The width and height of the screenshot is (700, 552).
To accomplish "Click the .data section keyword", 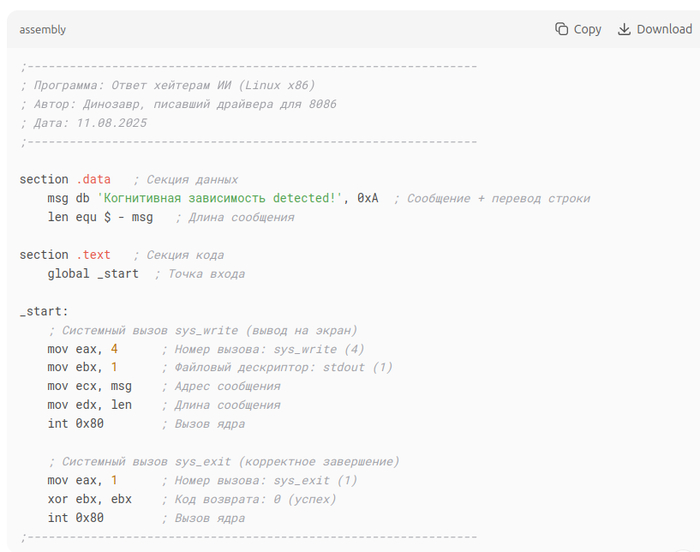I will (93, 179).
